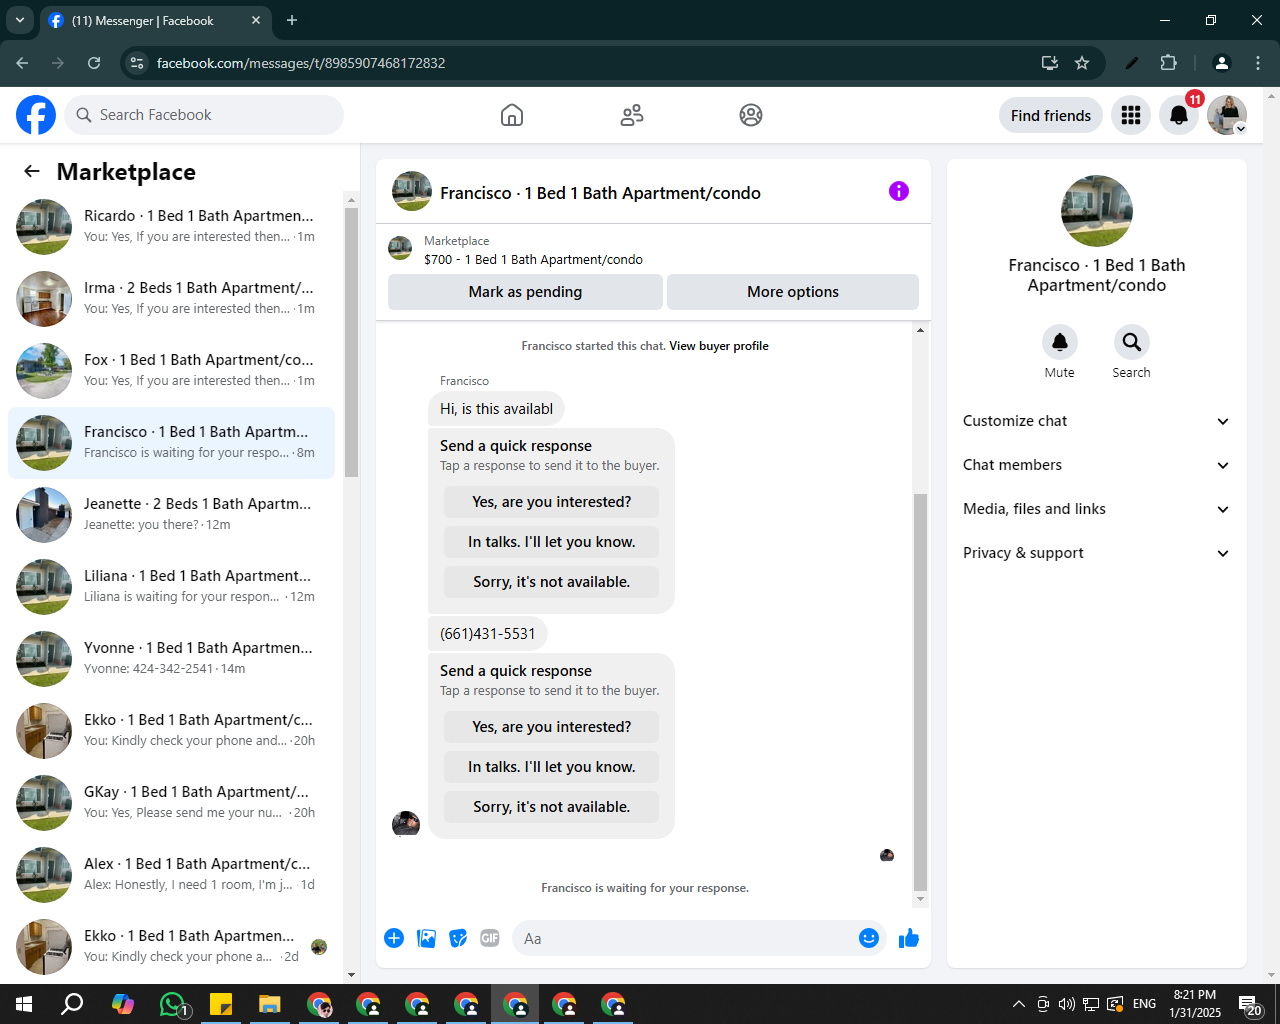The image size is (1280, 1024).
Task: Open the account profile picture menu
Action: [1227, 115]
